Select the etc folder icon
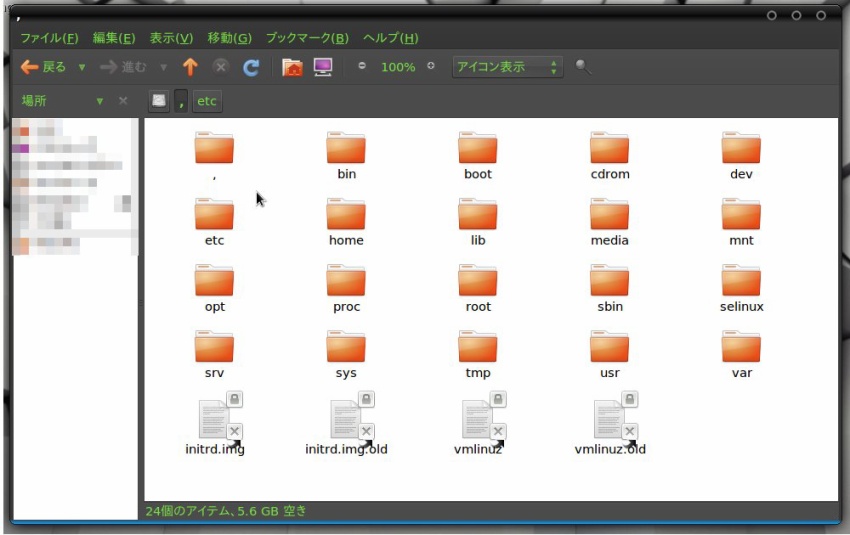The width and height of the screenshot is (850, 535). (215, 215)
